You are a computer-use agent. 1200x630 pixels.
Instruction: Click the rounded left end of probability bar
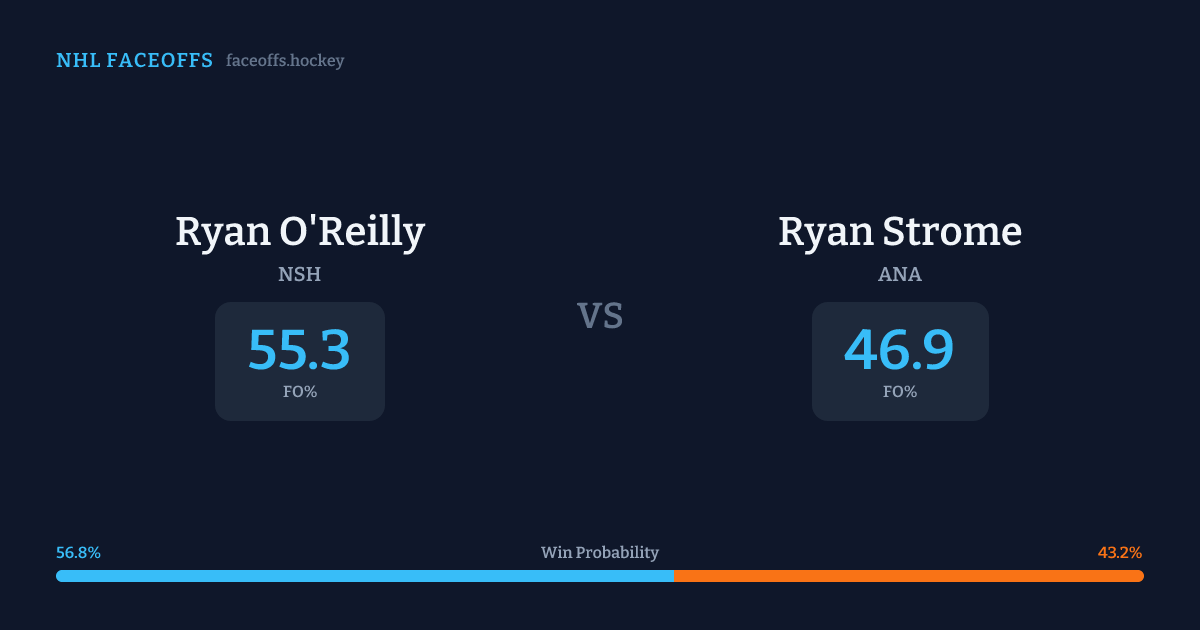coord(60,576)
